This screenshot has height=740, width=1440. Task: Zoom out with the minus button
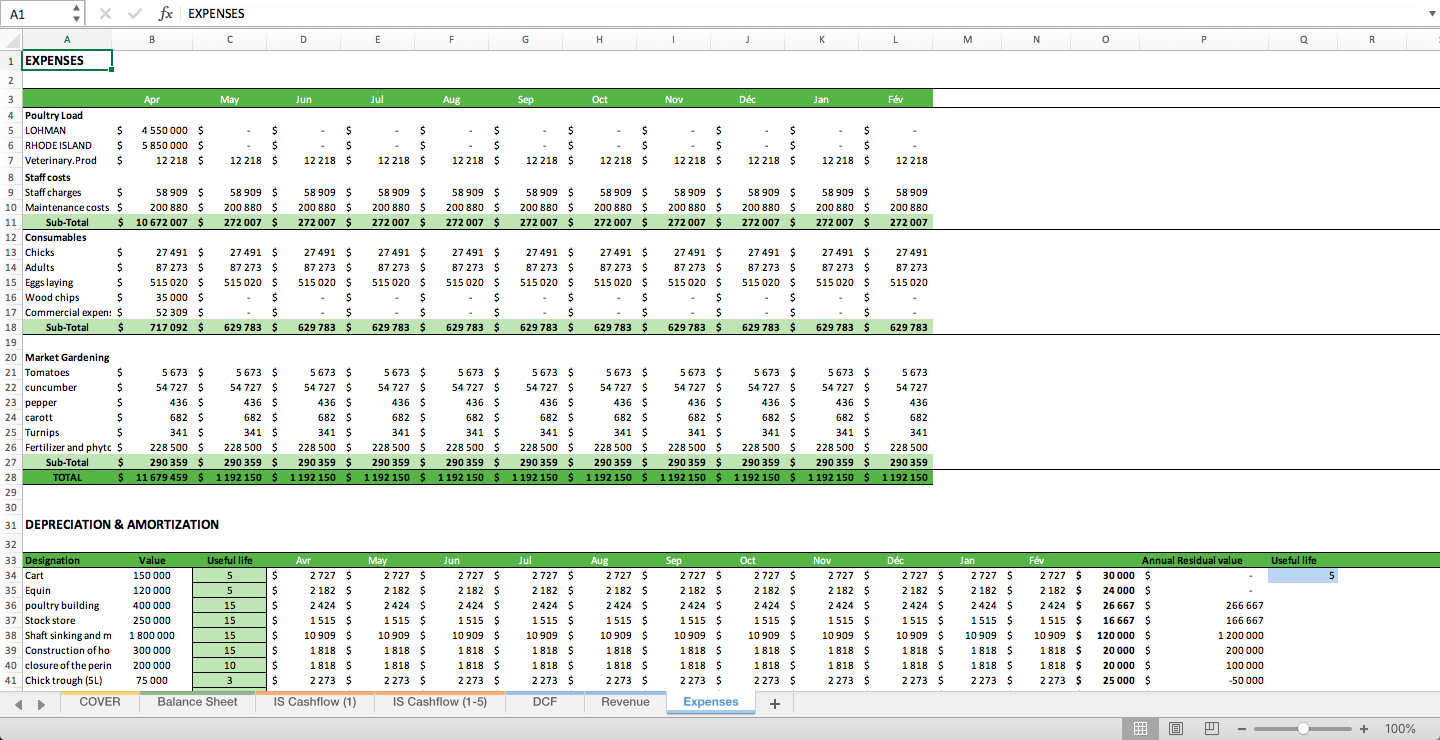[x=1242, y=728]
